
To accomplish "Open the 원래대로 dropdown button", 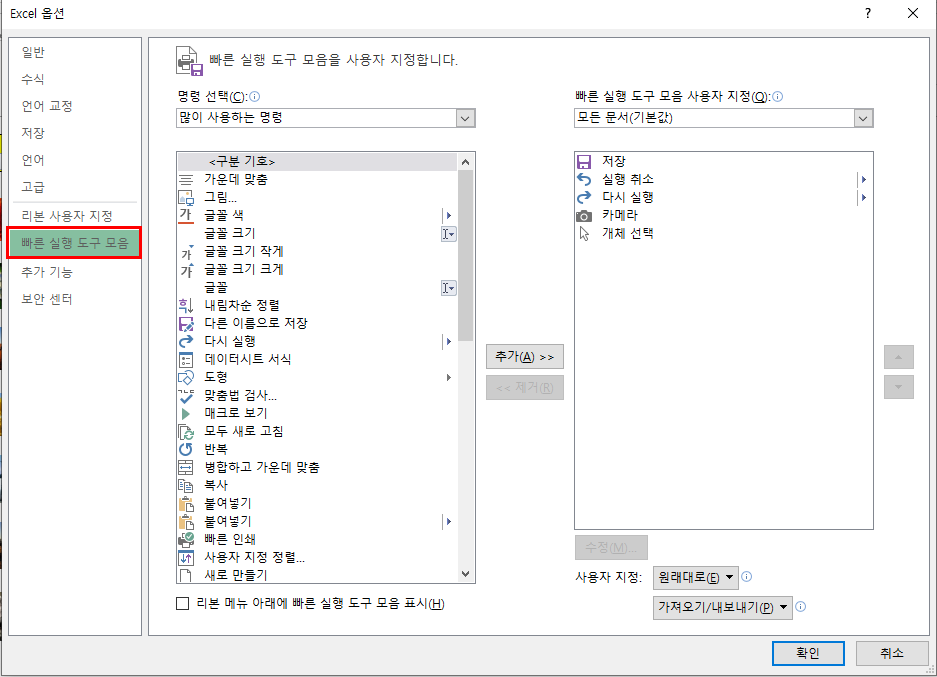I will pyautogui.click(x=696, y=578).
